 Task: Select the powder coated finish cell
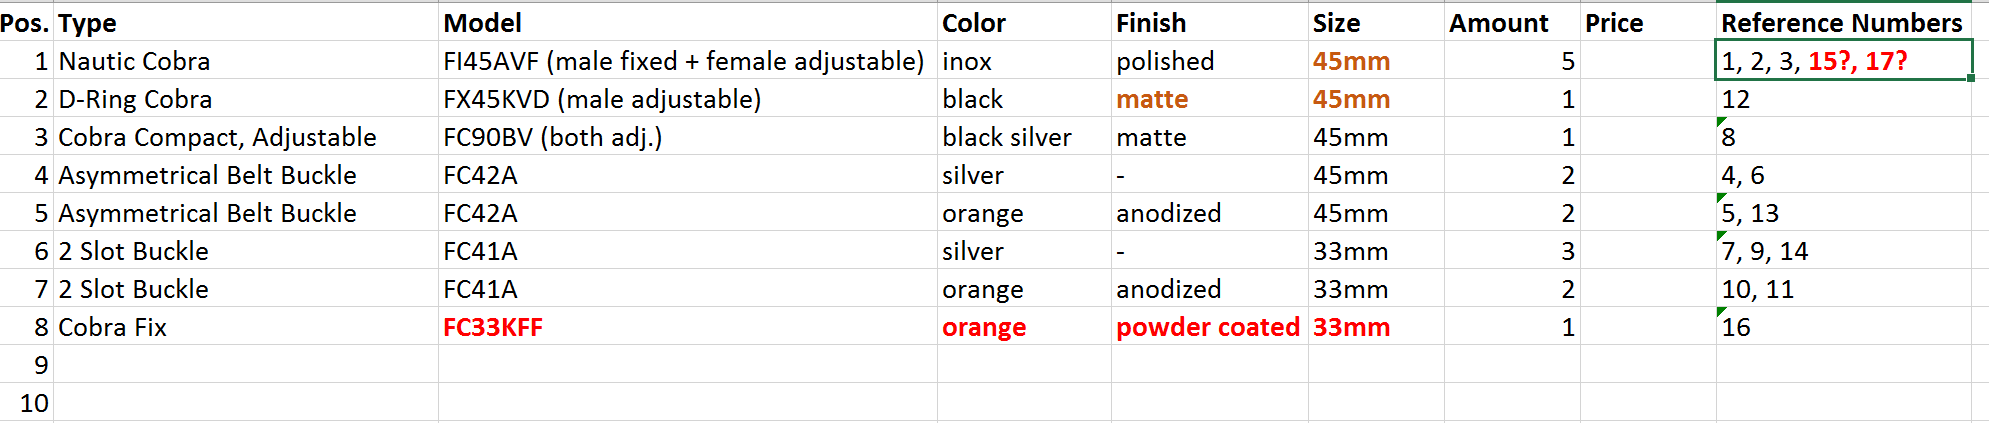tap(1209, 326)
